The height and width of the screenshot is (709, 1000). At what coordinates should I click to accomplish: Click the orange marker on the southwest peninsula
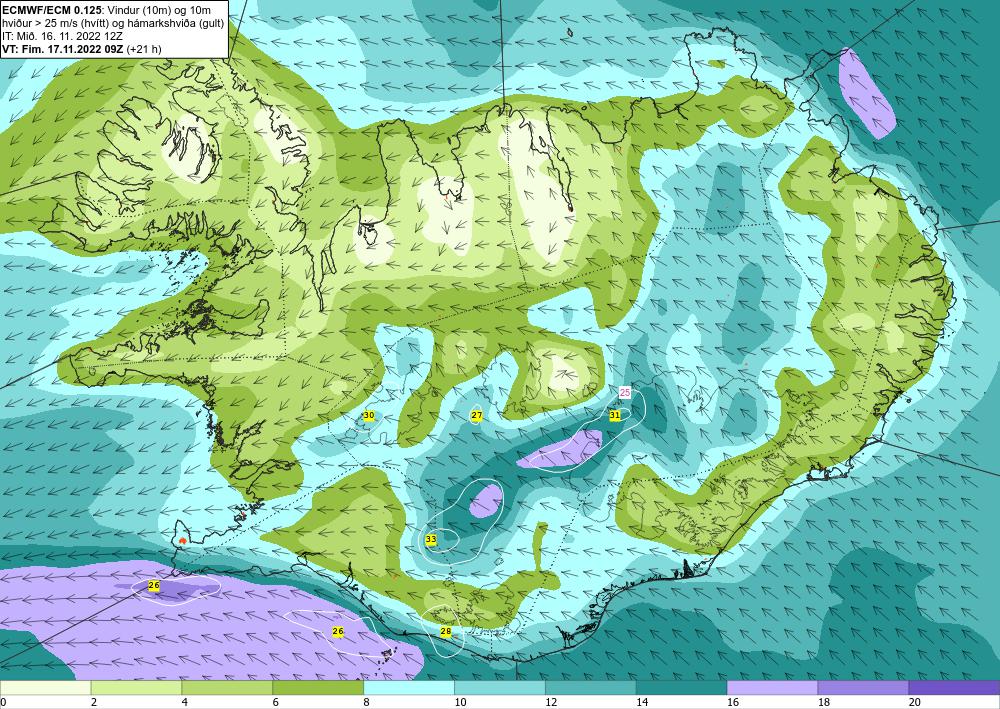[x=183, y=540]
